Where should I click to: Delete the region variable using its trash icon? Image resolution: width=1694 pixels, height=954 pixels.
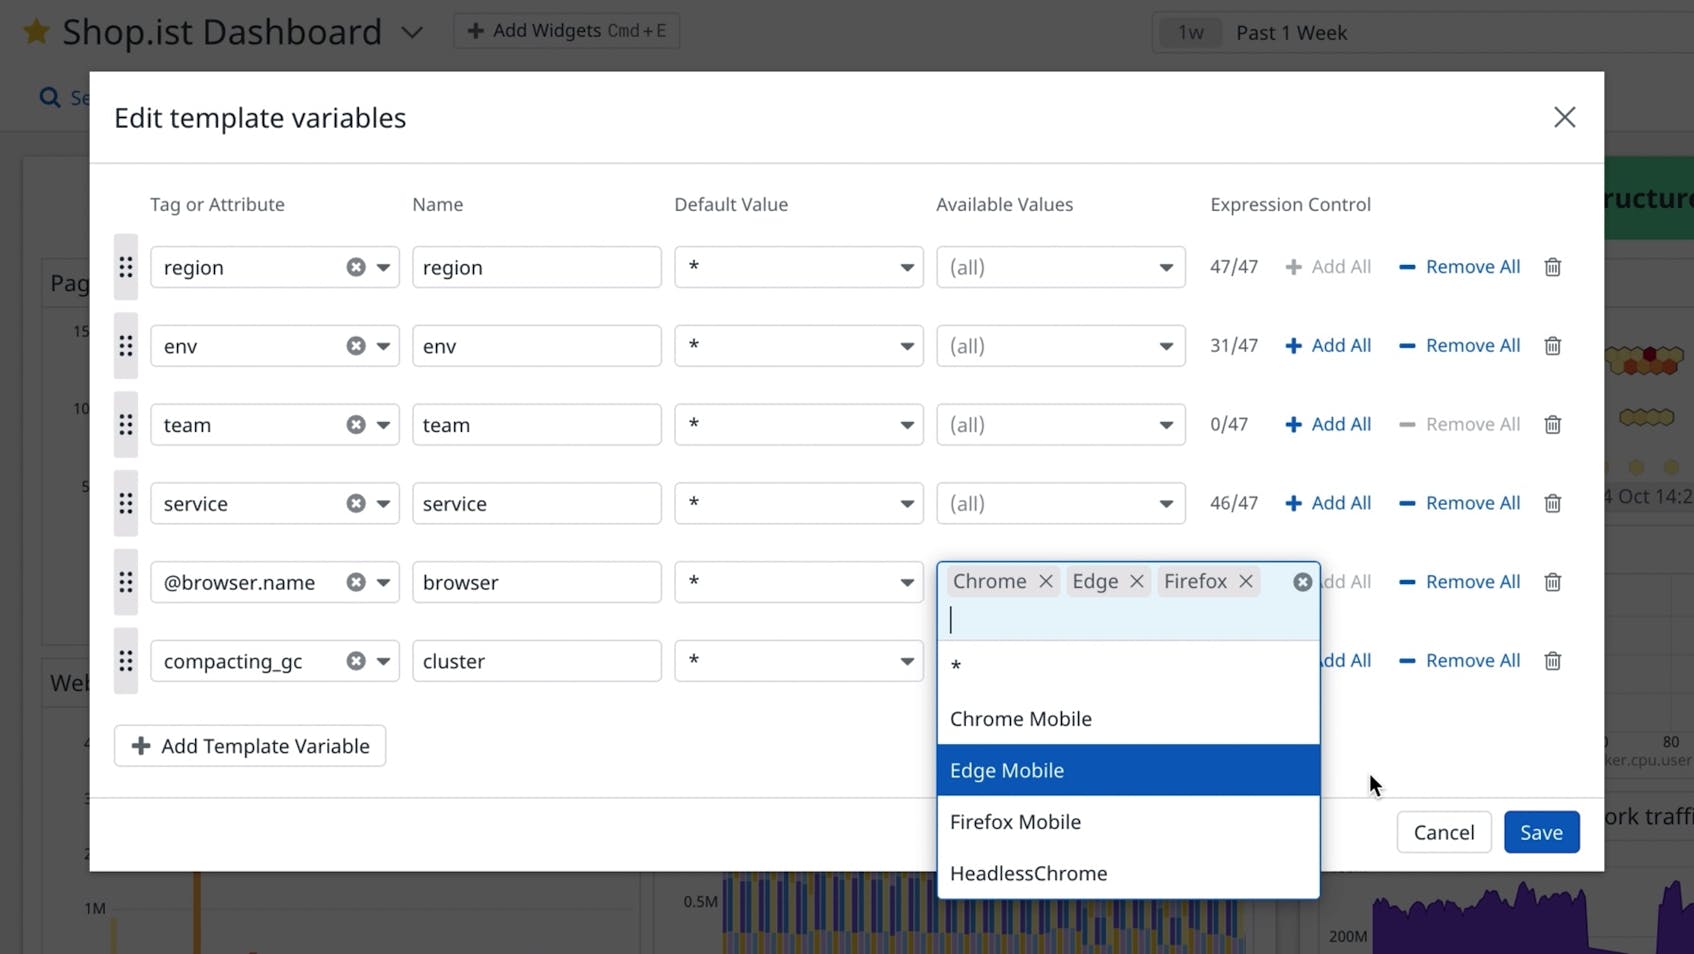click(x=1552, y=266)
